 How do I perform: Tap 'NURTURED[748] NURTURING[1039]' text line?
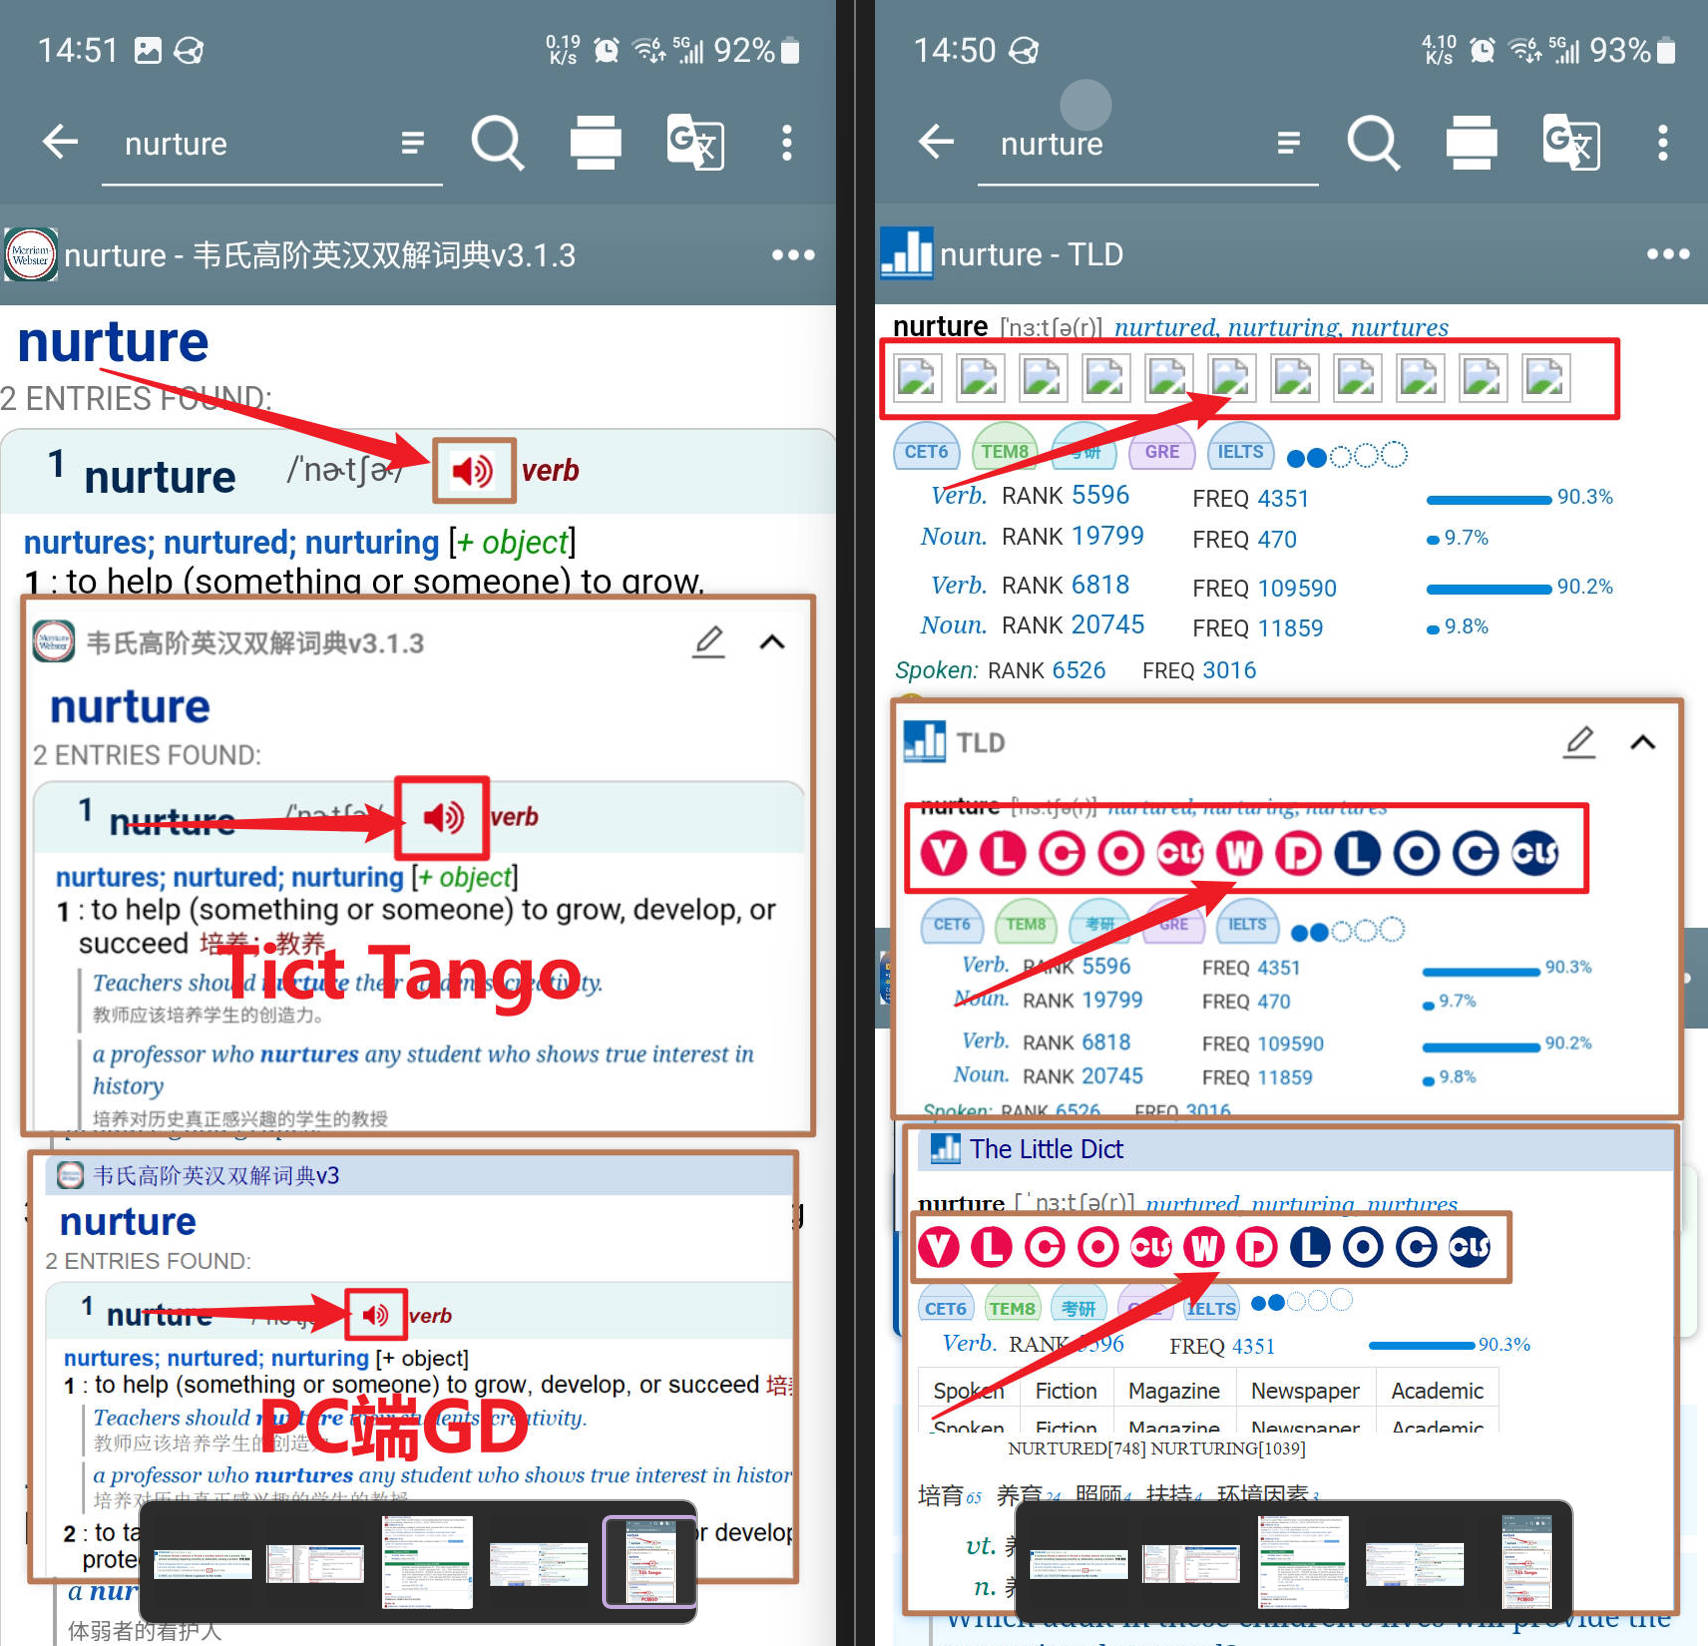pyautogui.click(x=1156, y=1448)
